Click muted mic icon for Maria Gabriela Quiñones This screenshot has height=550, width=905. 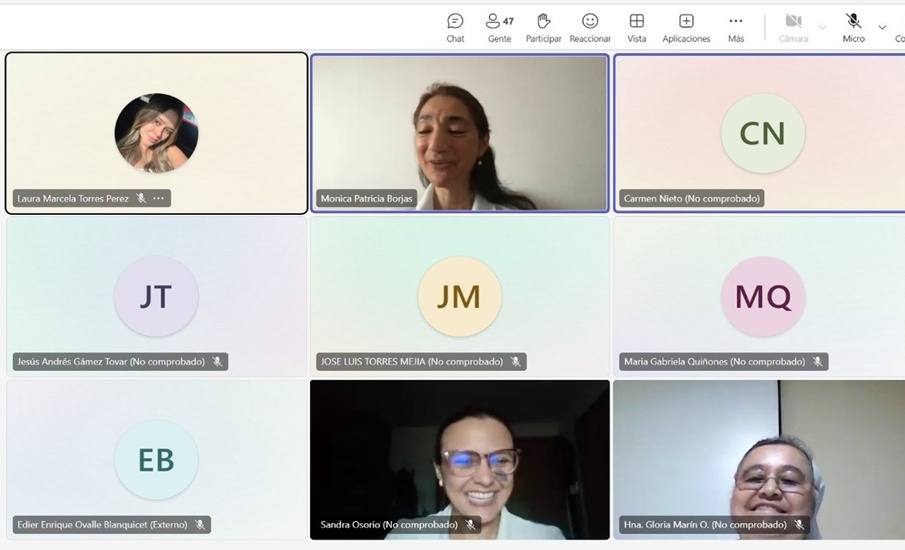point(817,362)
